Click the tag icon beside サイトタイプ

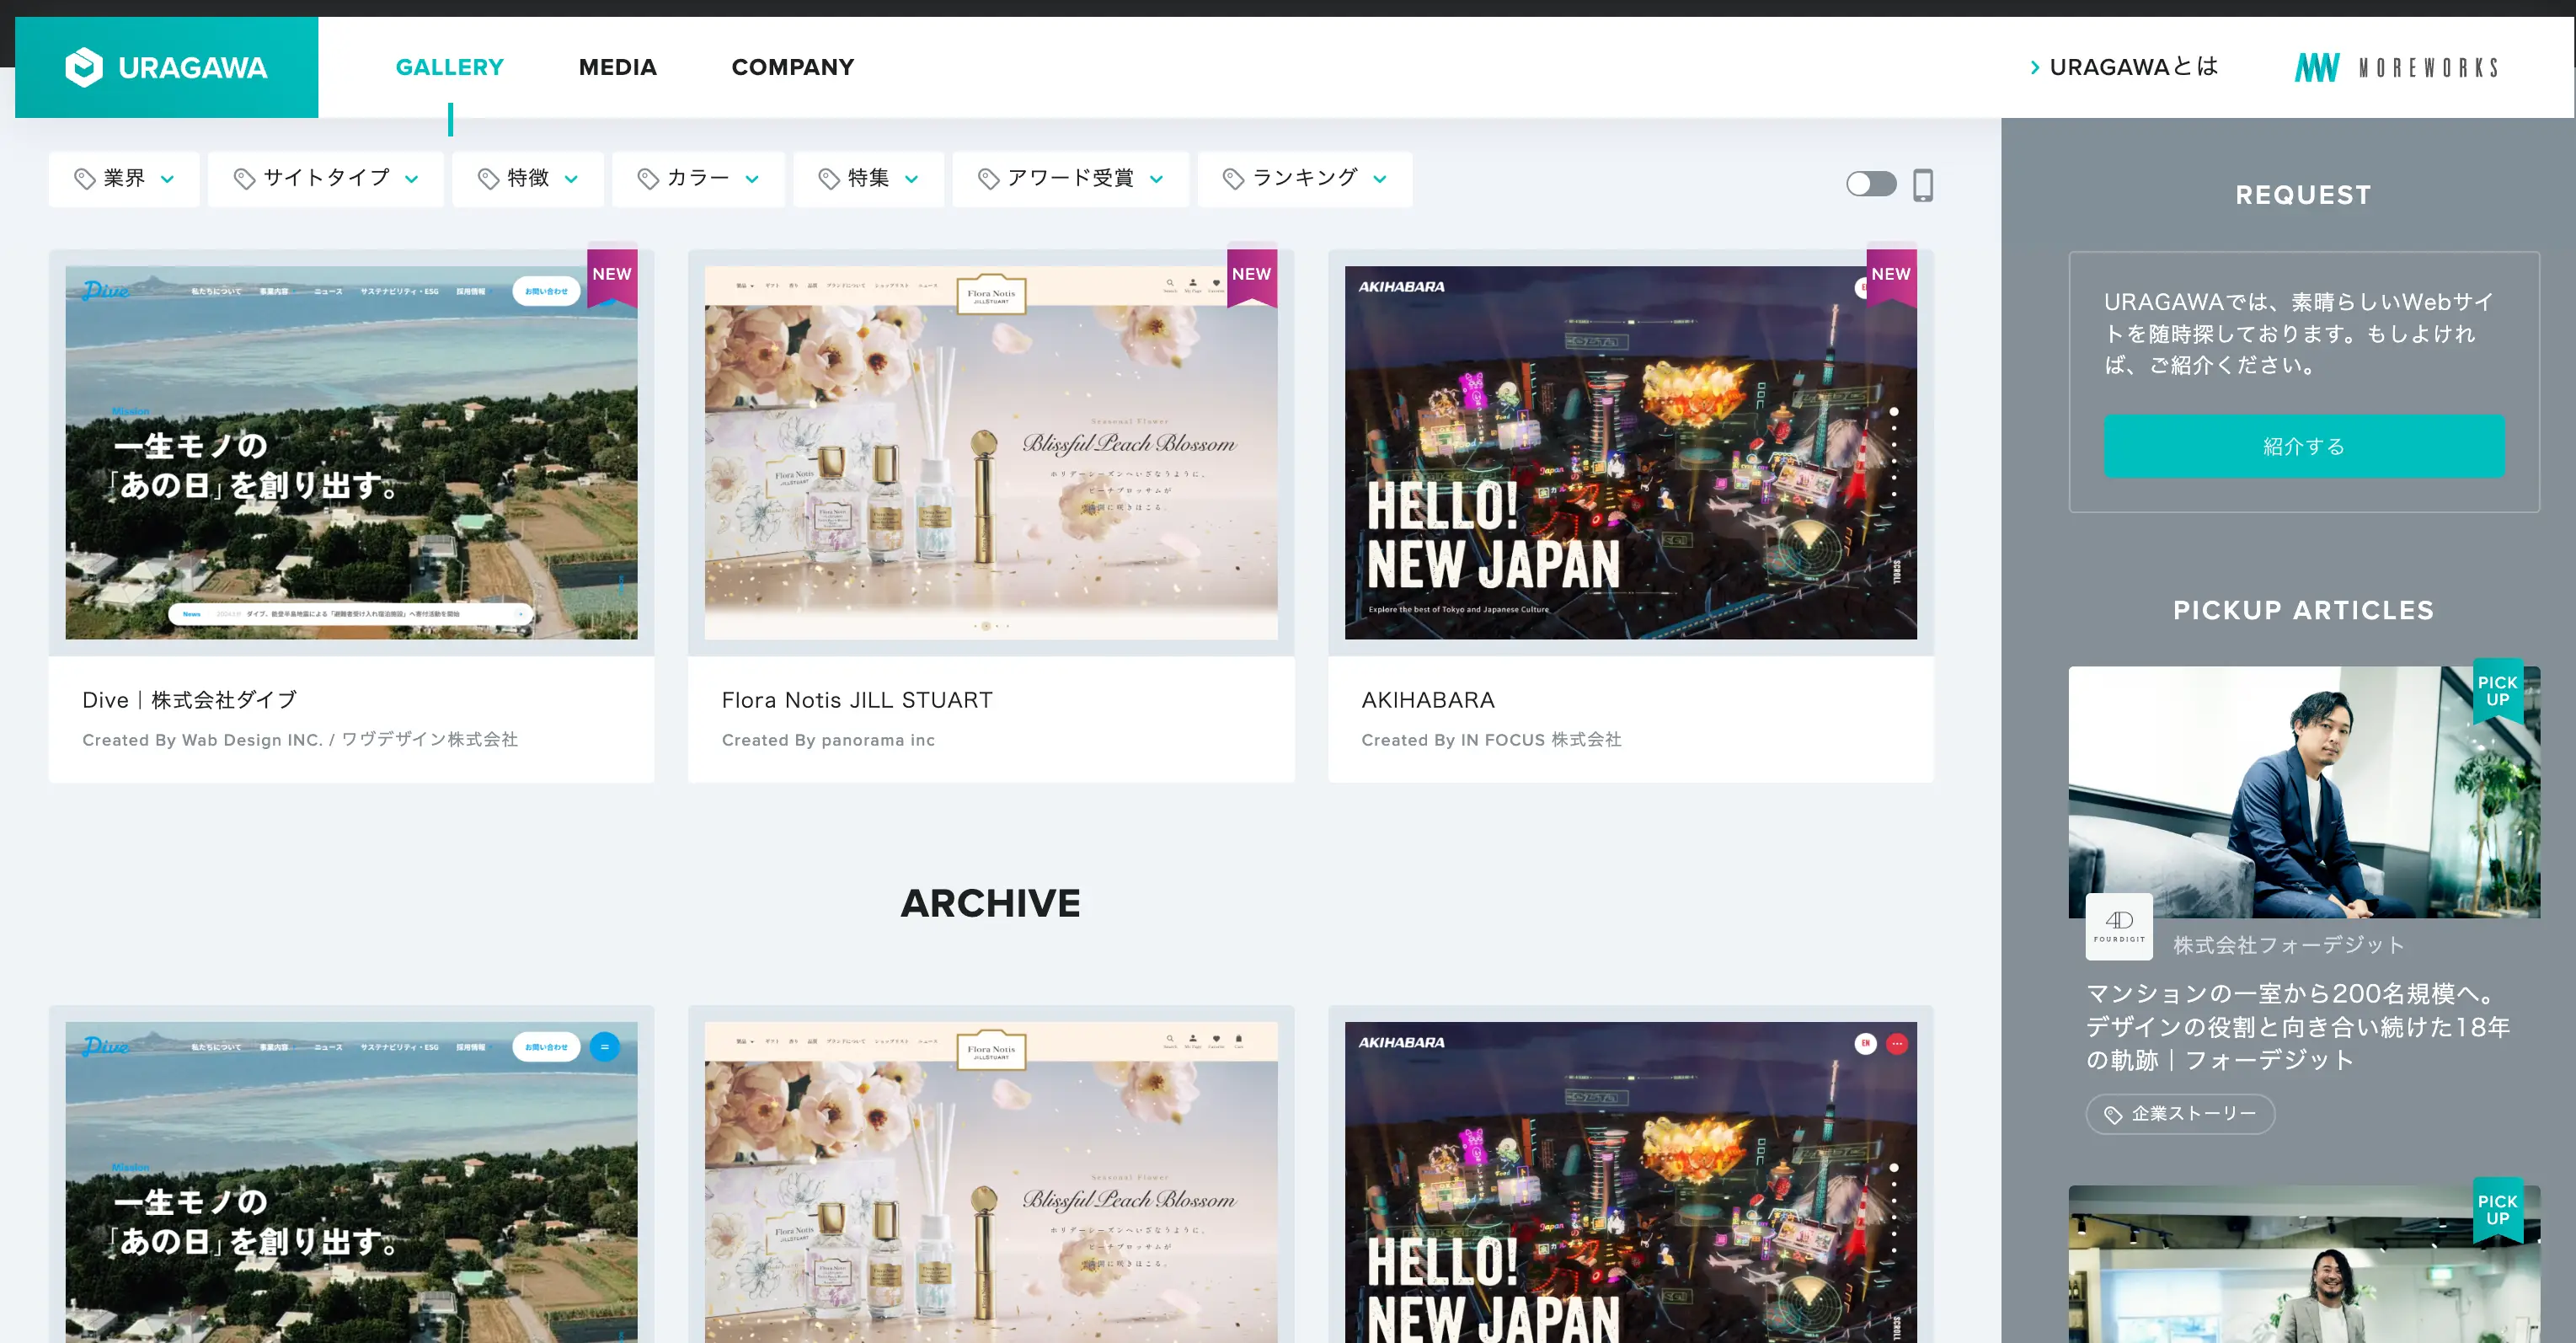[244, 178]
